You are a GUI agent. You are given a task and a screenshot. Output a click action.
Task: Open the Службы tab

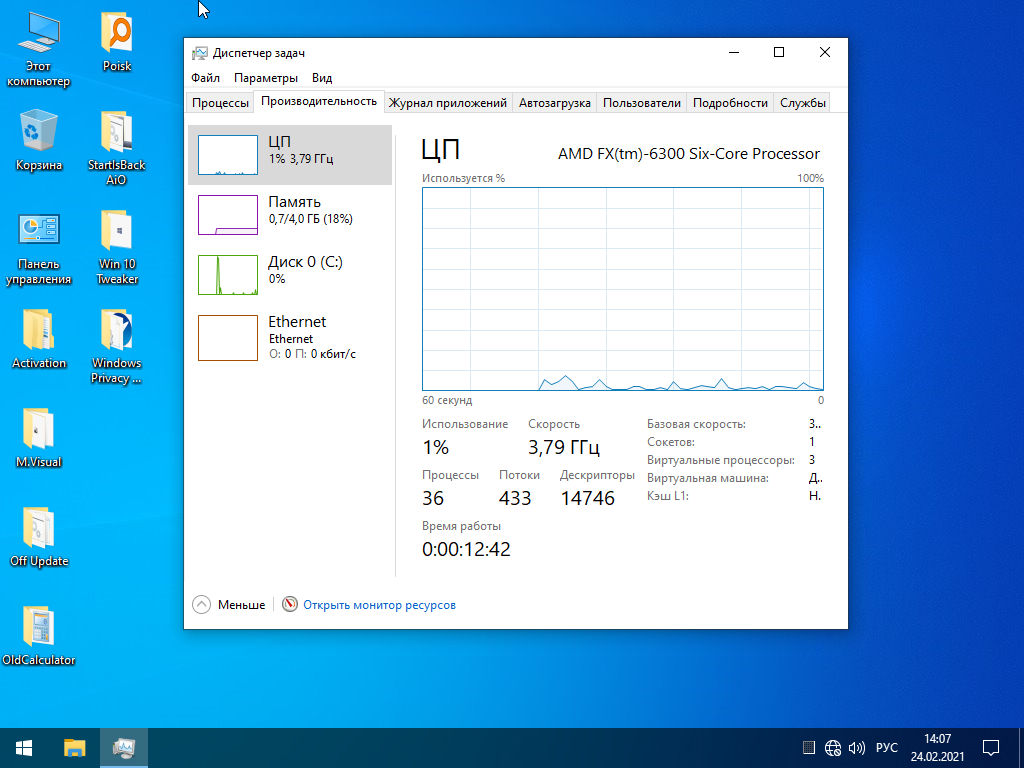803,103
